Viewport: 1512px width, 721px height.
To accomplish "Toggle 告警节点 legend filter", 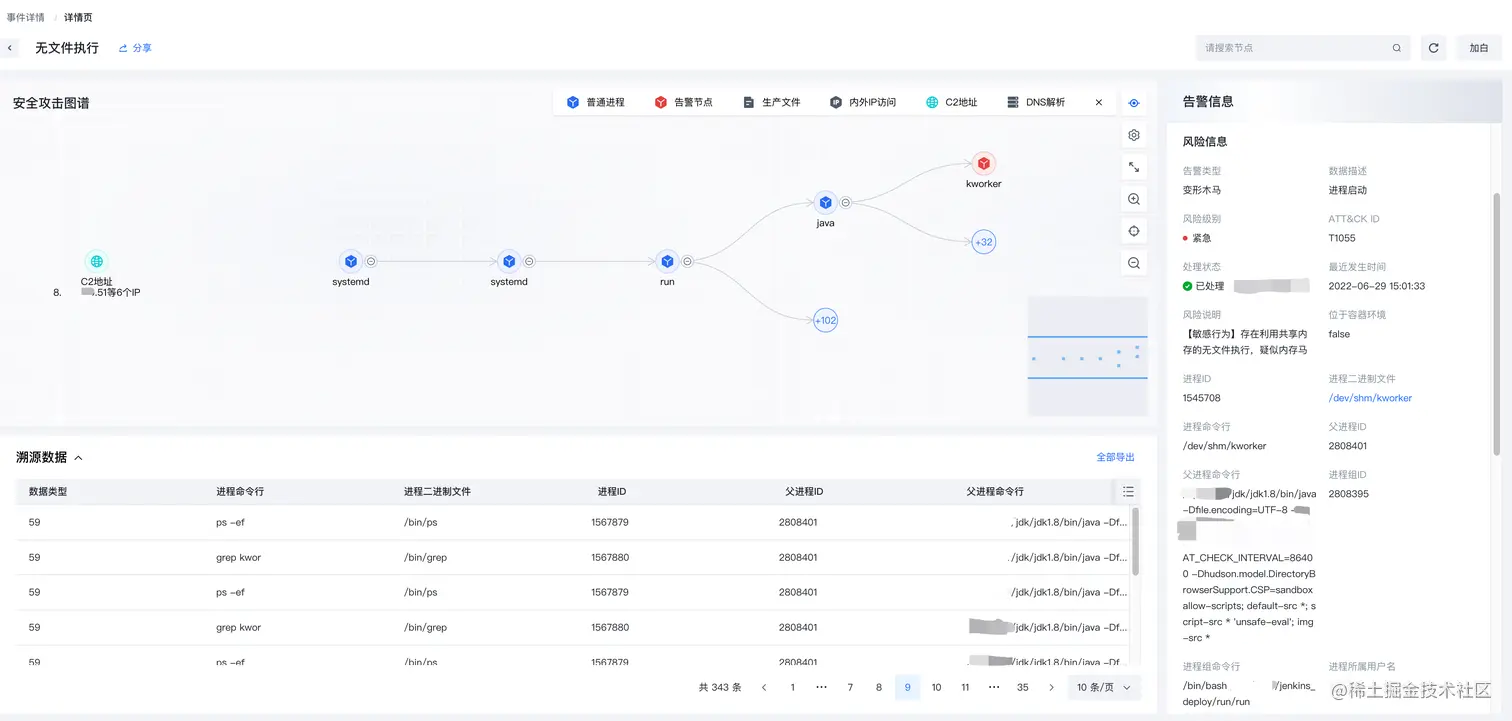I will coord(683,102).
